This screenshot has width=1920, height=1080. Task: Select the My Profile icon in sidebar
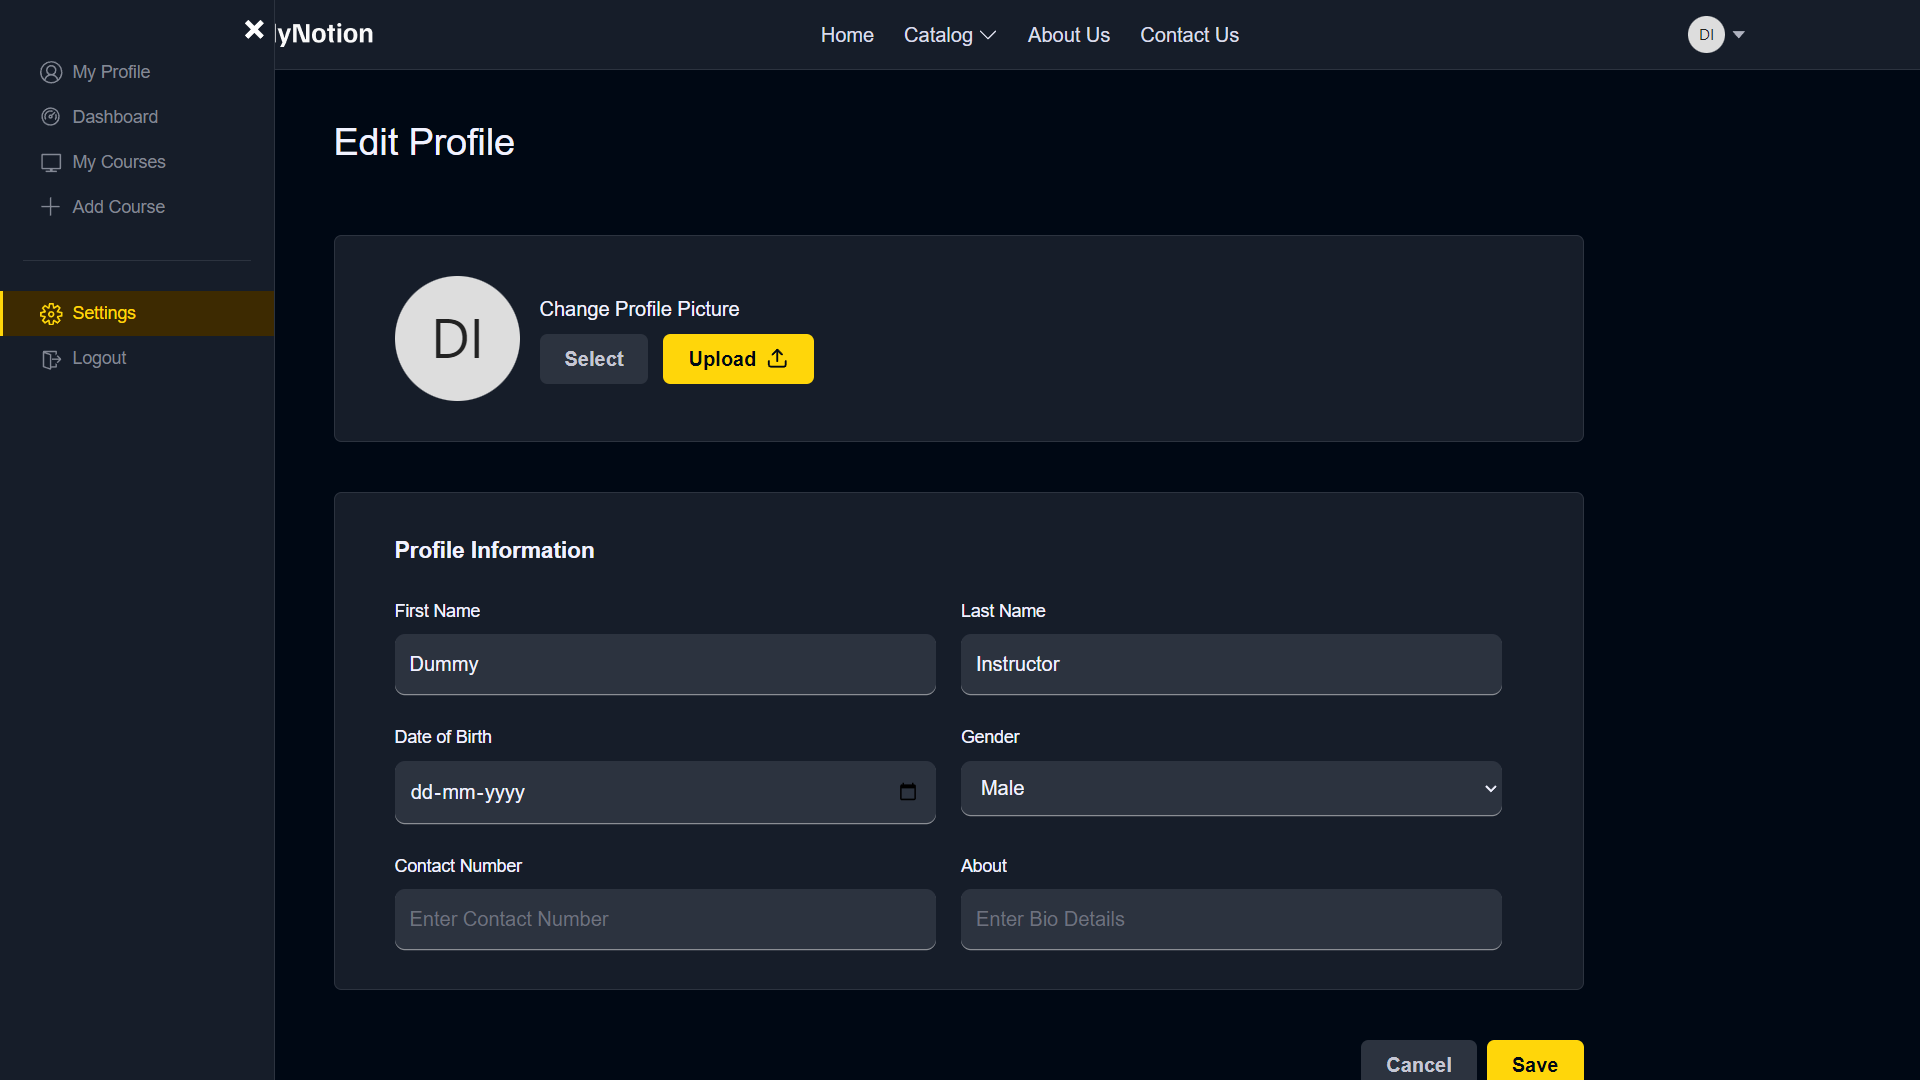[50, 71]
